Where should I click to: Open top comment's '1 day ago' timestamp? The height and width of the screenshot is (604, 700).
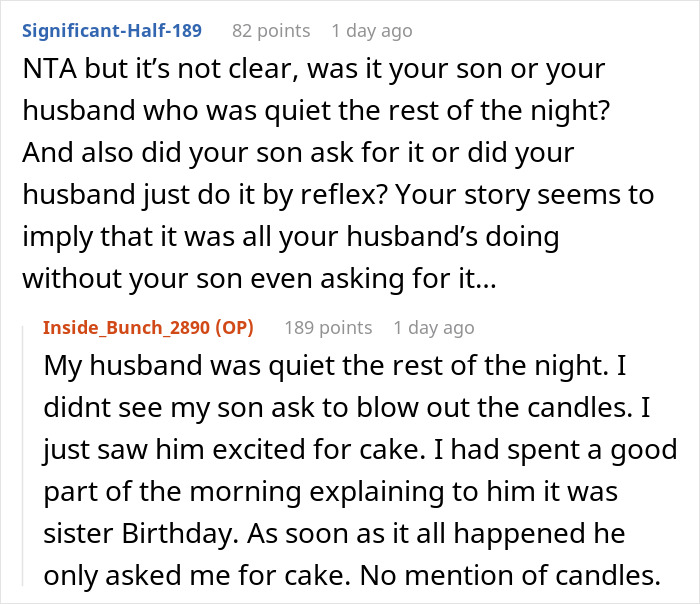pyautogui.click(x=371, y=31)
